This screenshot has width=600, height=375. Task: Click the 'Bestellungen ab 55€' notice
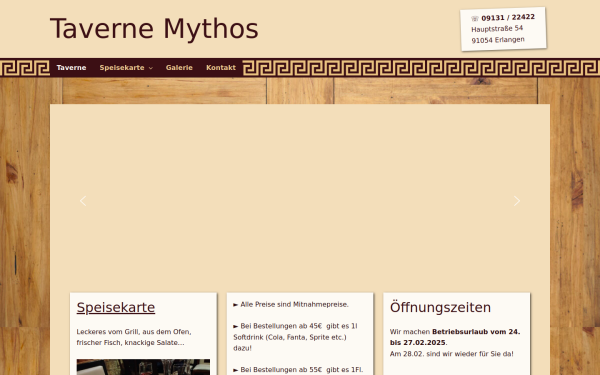tap(298, 370)
